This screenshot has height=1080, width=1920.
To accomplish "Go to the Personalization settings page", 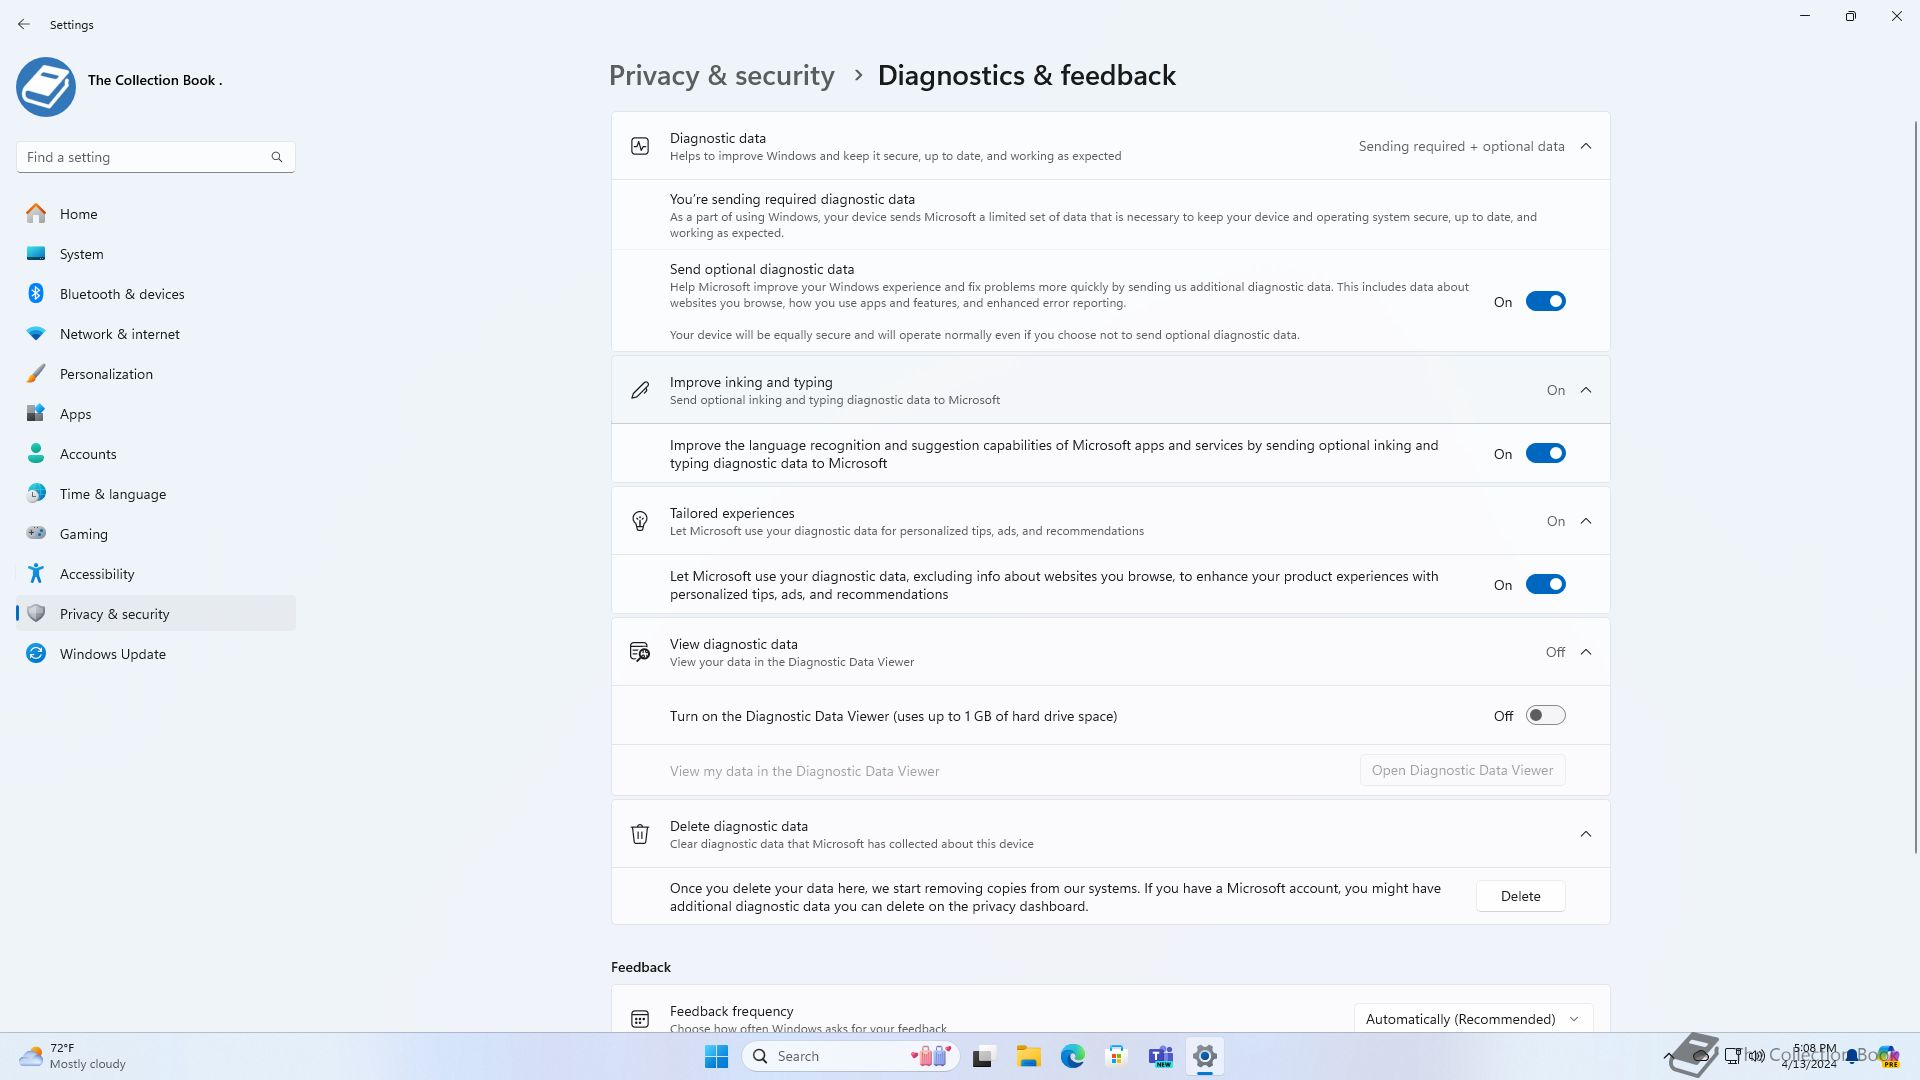I will 106,374.
